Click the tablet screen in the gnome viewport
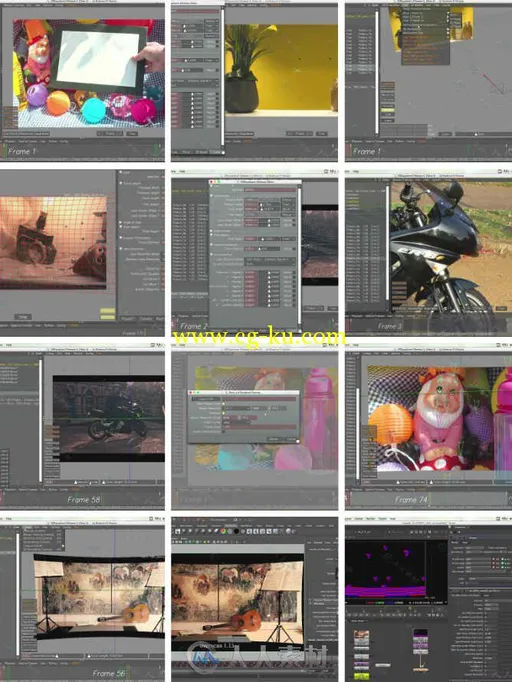512x682 pixels. click(98, 59)
